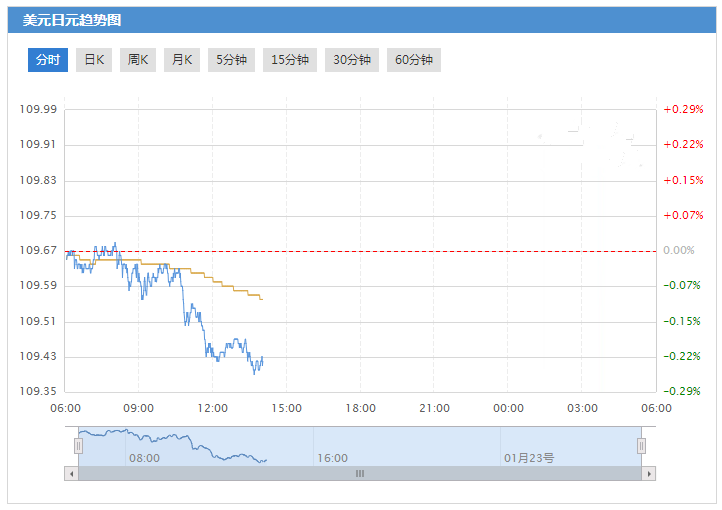The image size is (722, 510).
Task: Click the scrollbar left arrow
Action: coord(70,473)
